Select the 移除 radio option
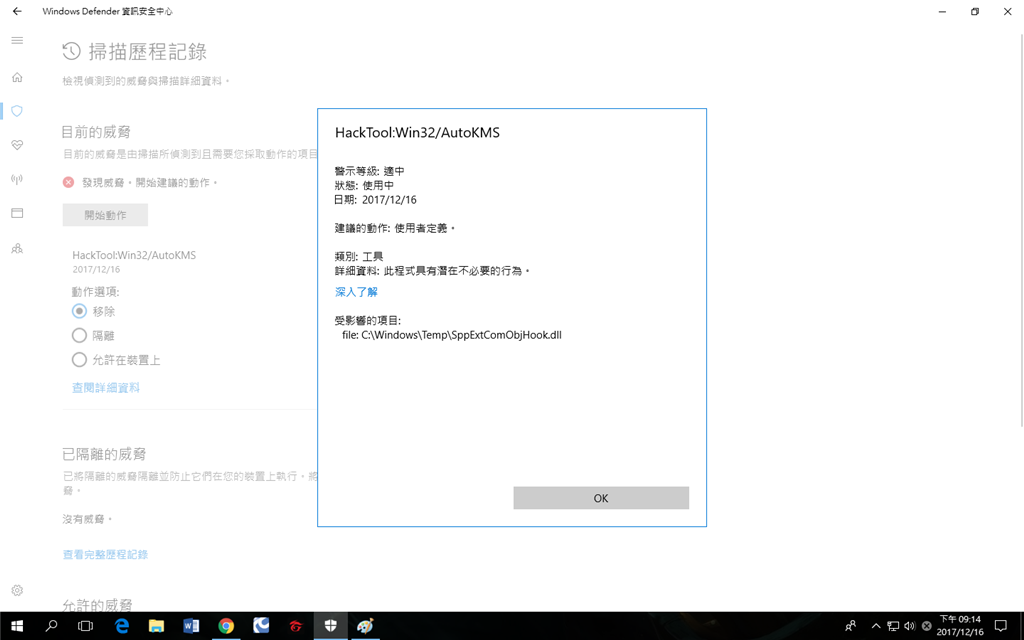The image size is (1024, 640). point(79,311)
